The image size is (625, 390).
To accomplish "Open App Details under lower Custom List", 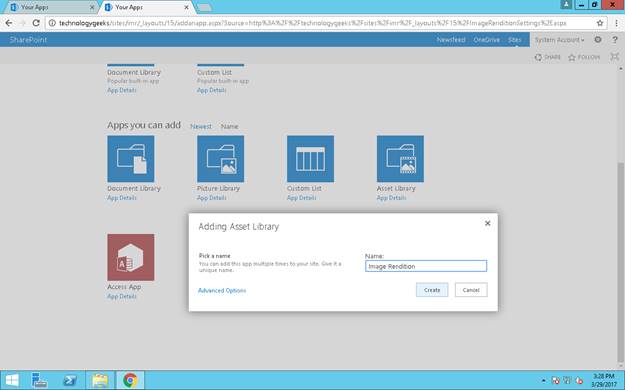I will coord(301,198).
